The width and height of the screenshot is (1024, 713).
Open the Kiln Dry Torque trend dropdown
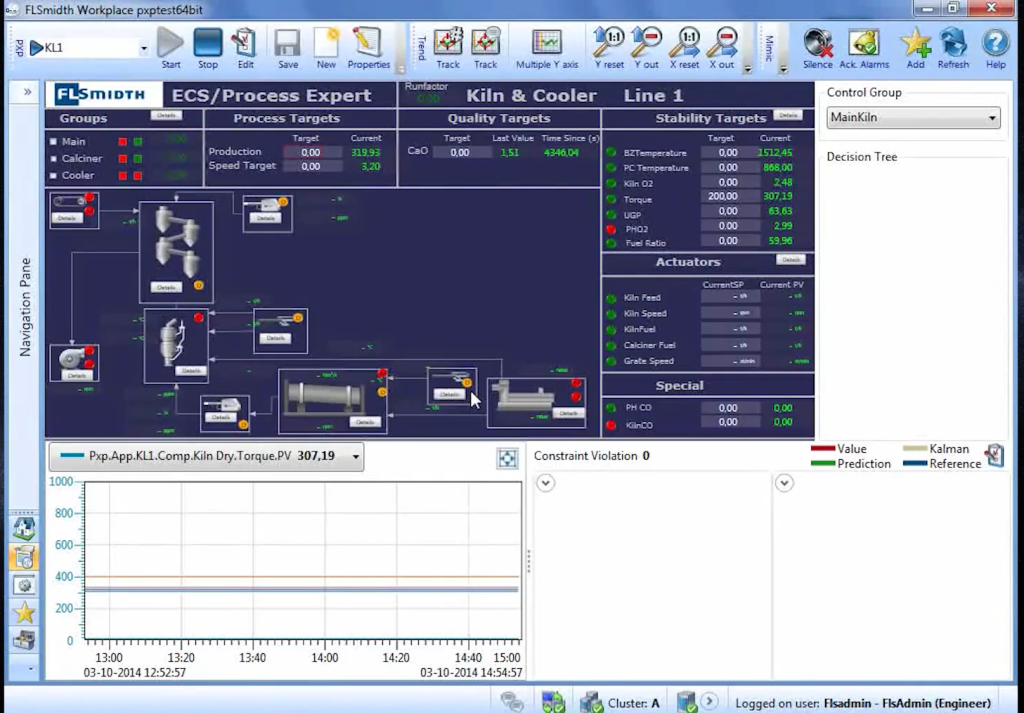coord(354,456)
